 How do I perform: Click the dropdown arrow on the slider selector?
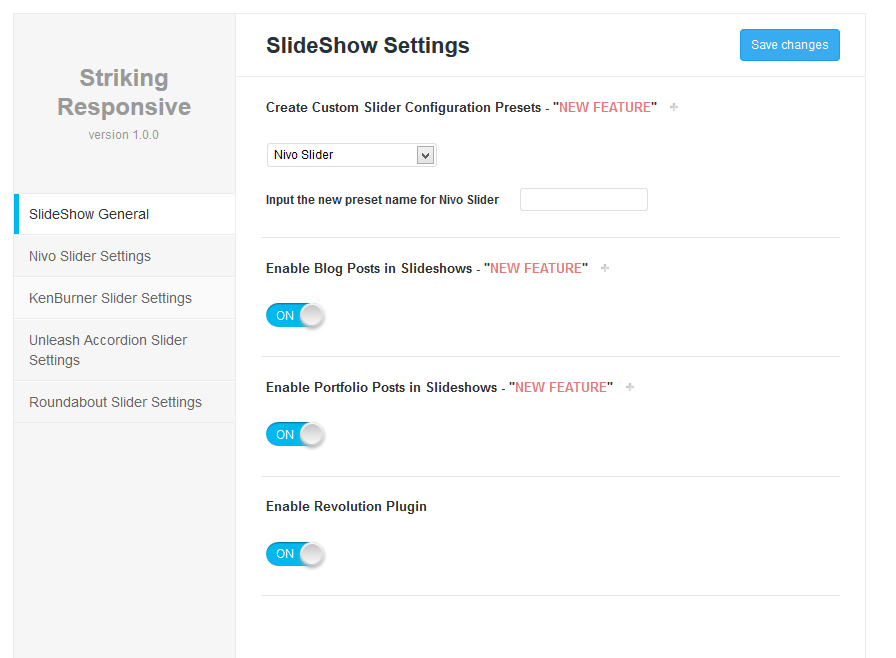[425, 155]
